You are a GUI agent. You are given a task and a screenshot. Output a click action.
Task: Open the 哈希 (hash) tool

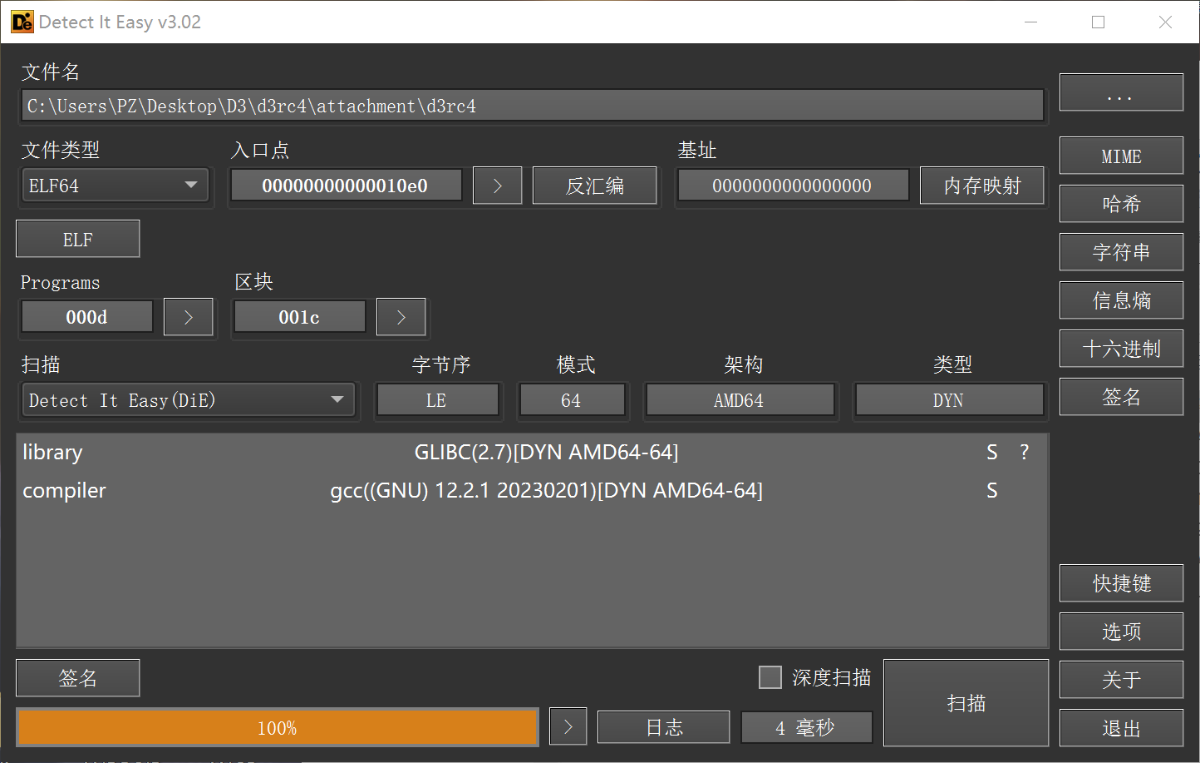(x=1121, y=204)
